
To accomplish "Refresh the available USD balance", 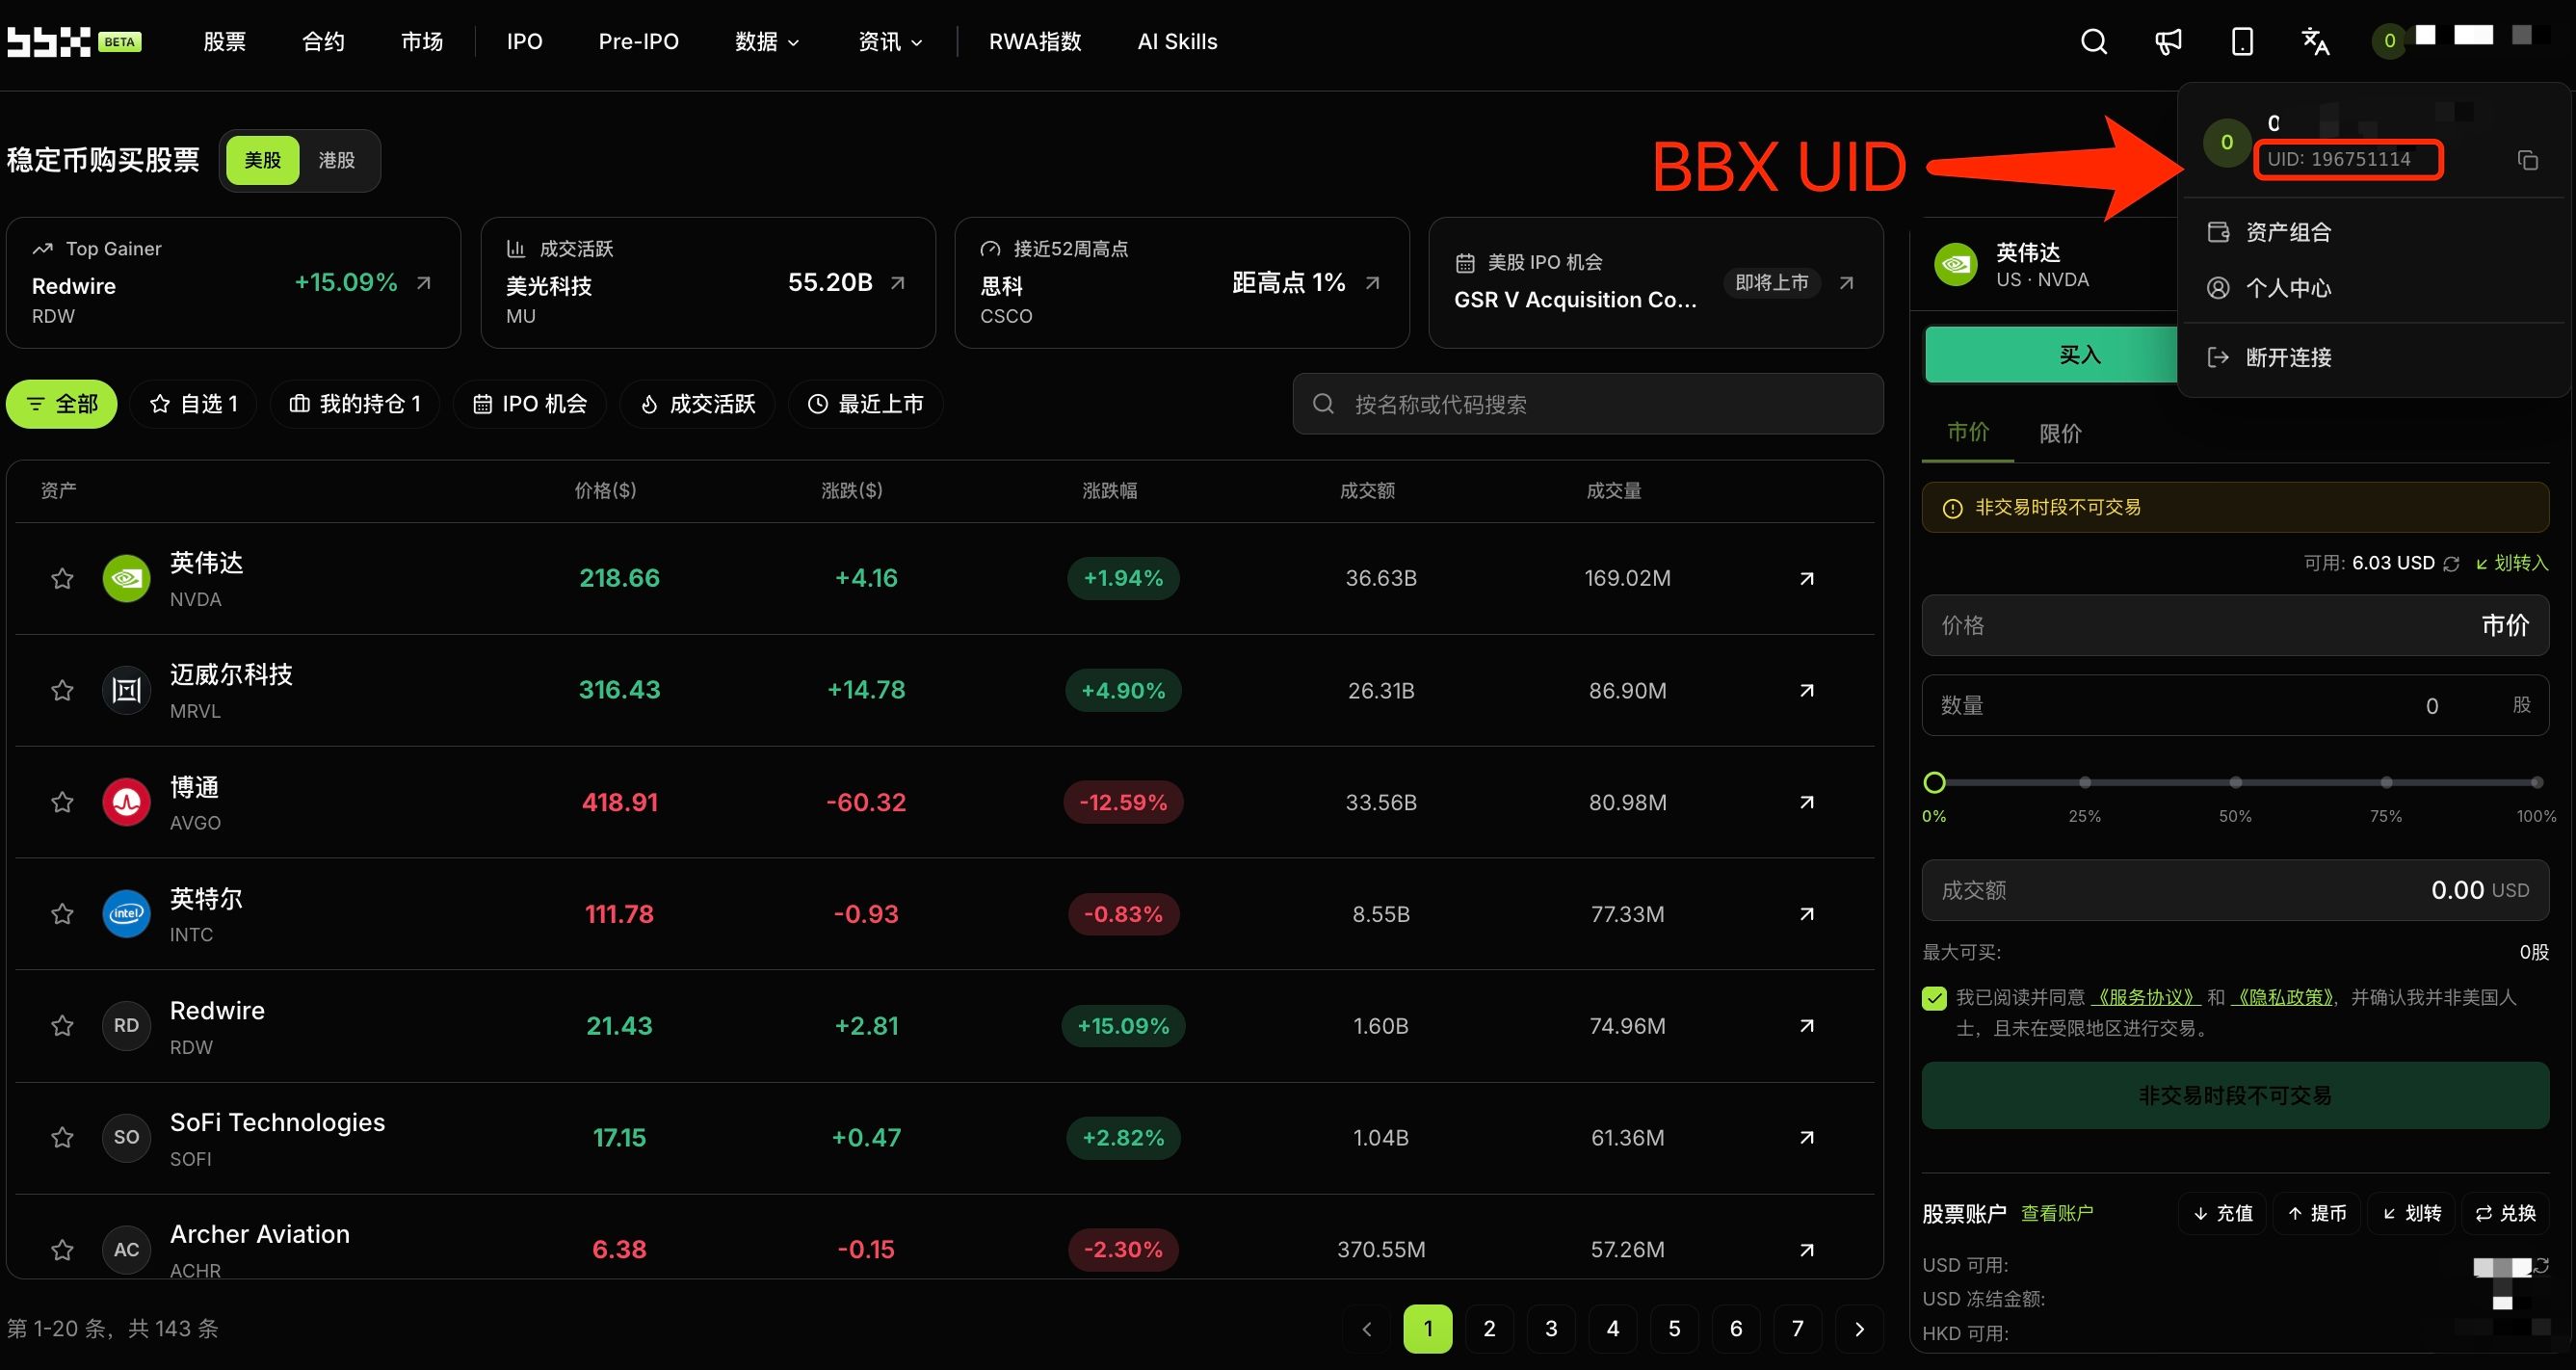I will [x=2451, y=564].
